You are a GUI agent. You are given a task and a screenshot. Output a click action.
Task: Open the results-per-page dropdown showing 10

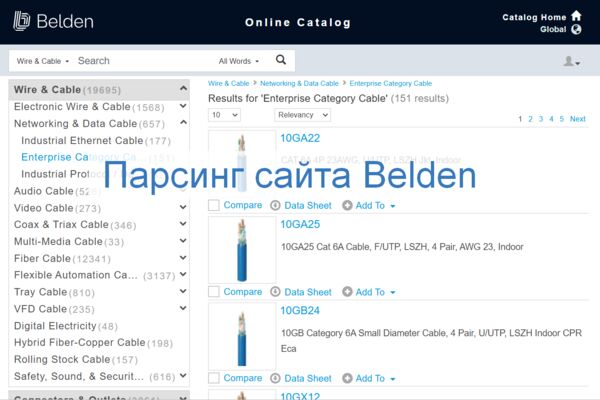click(x=224, y=115)
